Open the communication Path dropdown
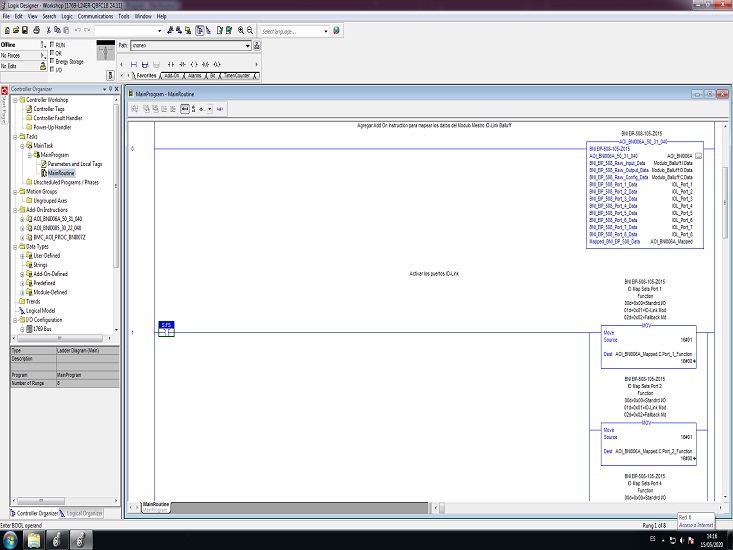Screen dimensions: 733x550 pos(247,45)
